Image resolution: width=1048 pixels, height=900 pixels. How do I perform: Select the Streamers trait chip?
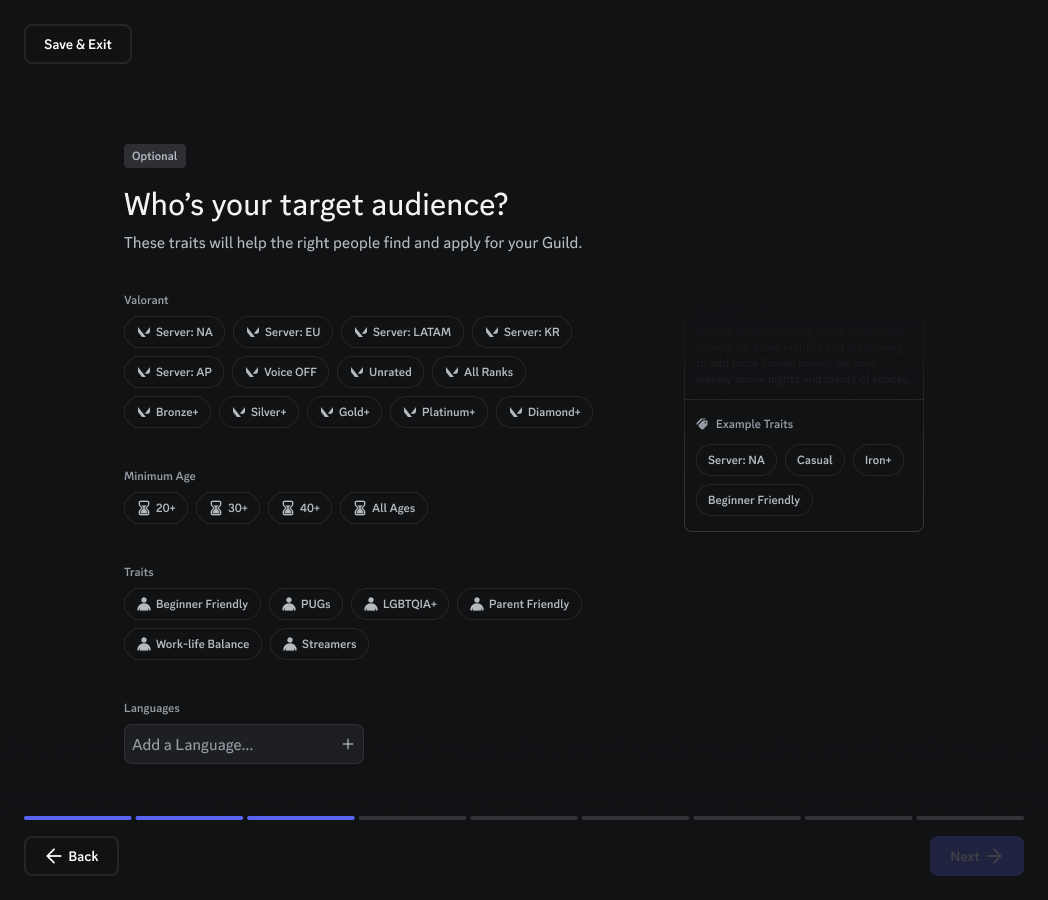tap(319, 644)
